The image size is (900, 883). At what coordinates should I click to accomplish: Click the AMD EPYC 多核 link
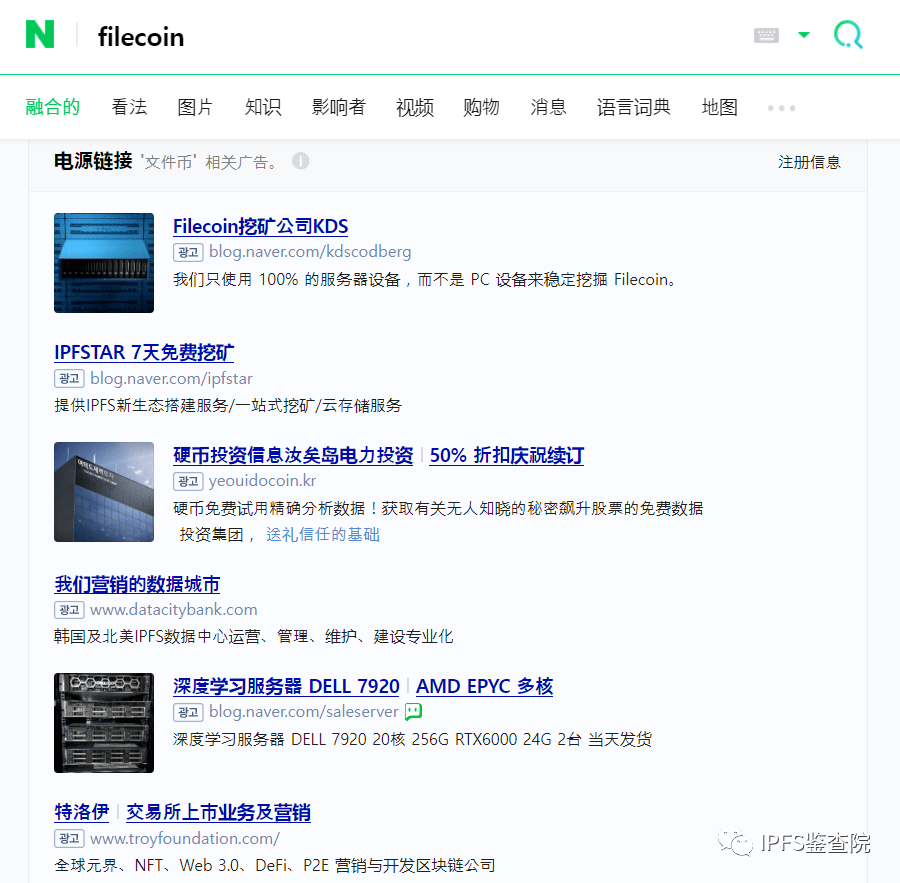[484, 686]
